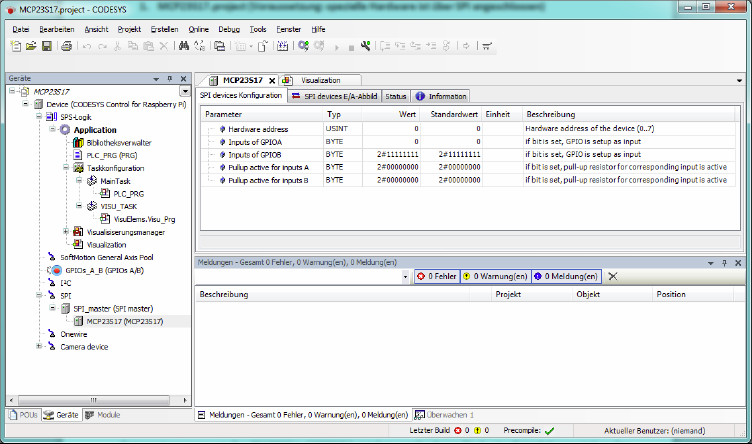Open a project with the folder icon
This screenshot has height=444, width=752.
[31, 46]
